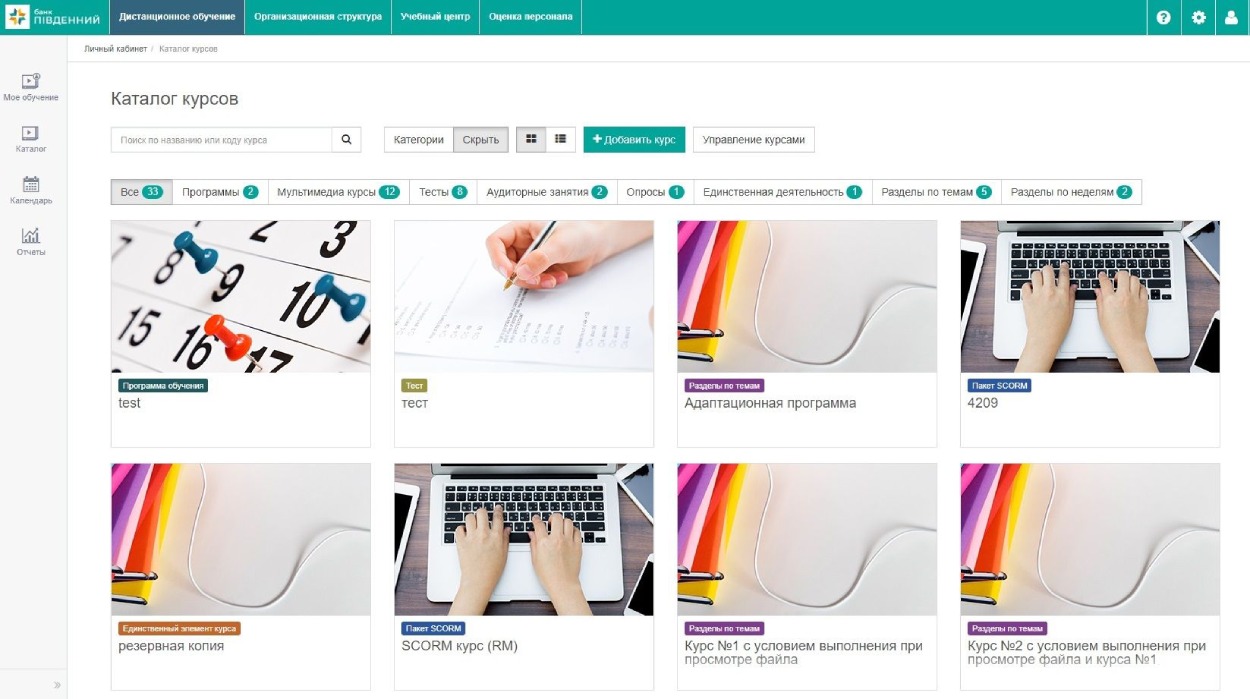
Task: Switch to grid view layout
Action: (531, 140)
